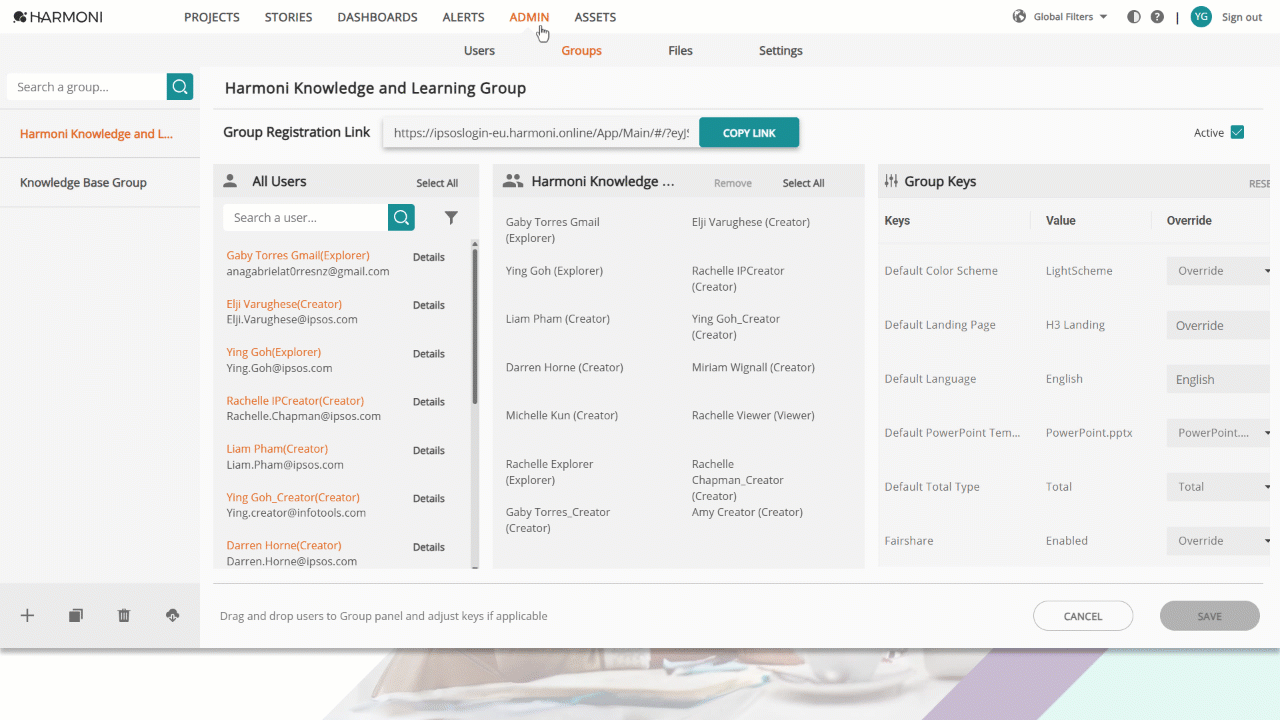Image resolution: width=1280 pixels, height=720 pixels.
Task: Delete group with the trash icon
Action: tap(124, 616)
